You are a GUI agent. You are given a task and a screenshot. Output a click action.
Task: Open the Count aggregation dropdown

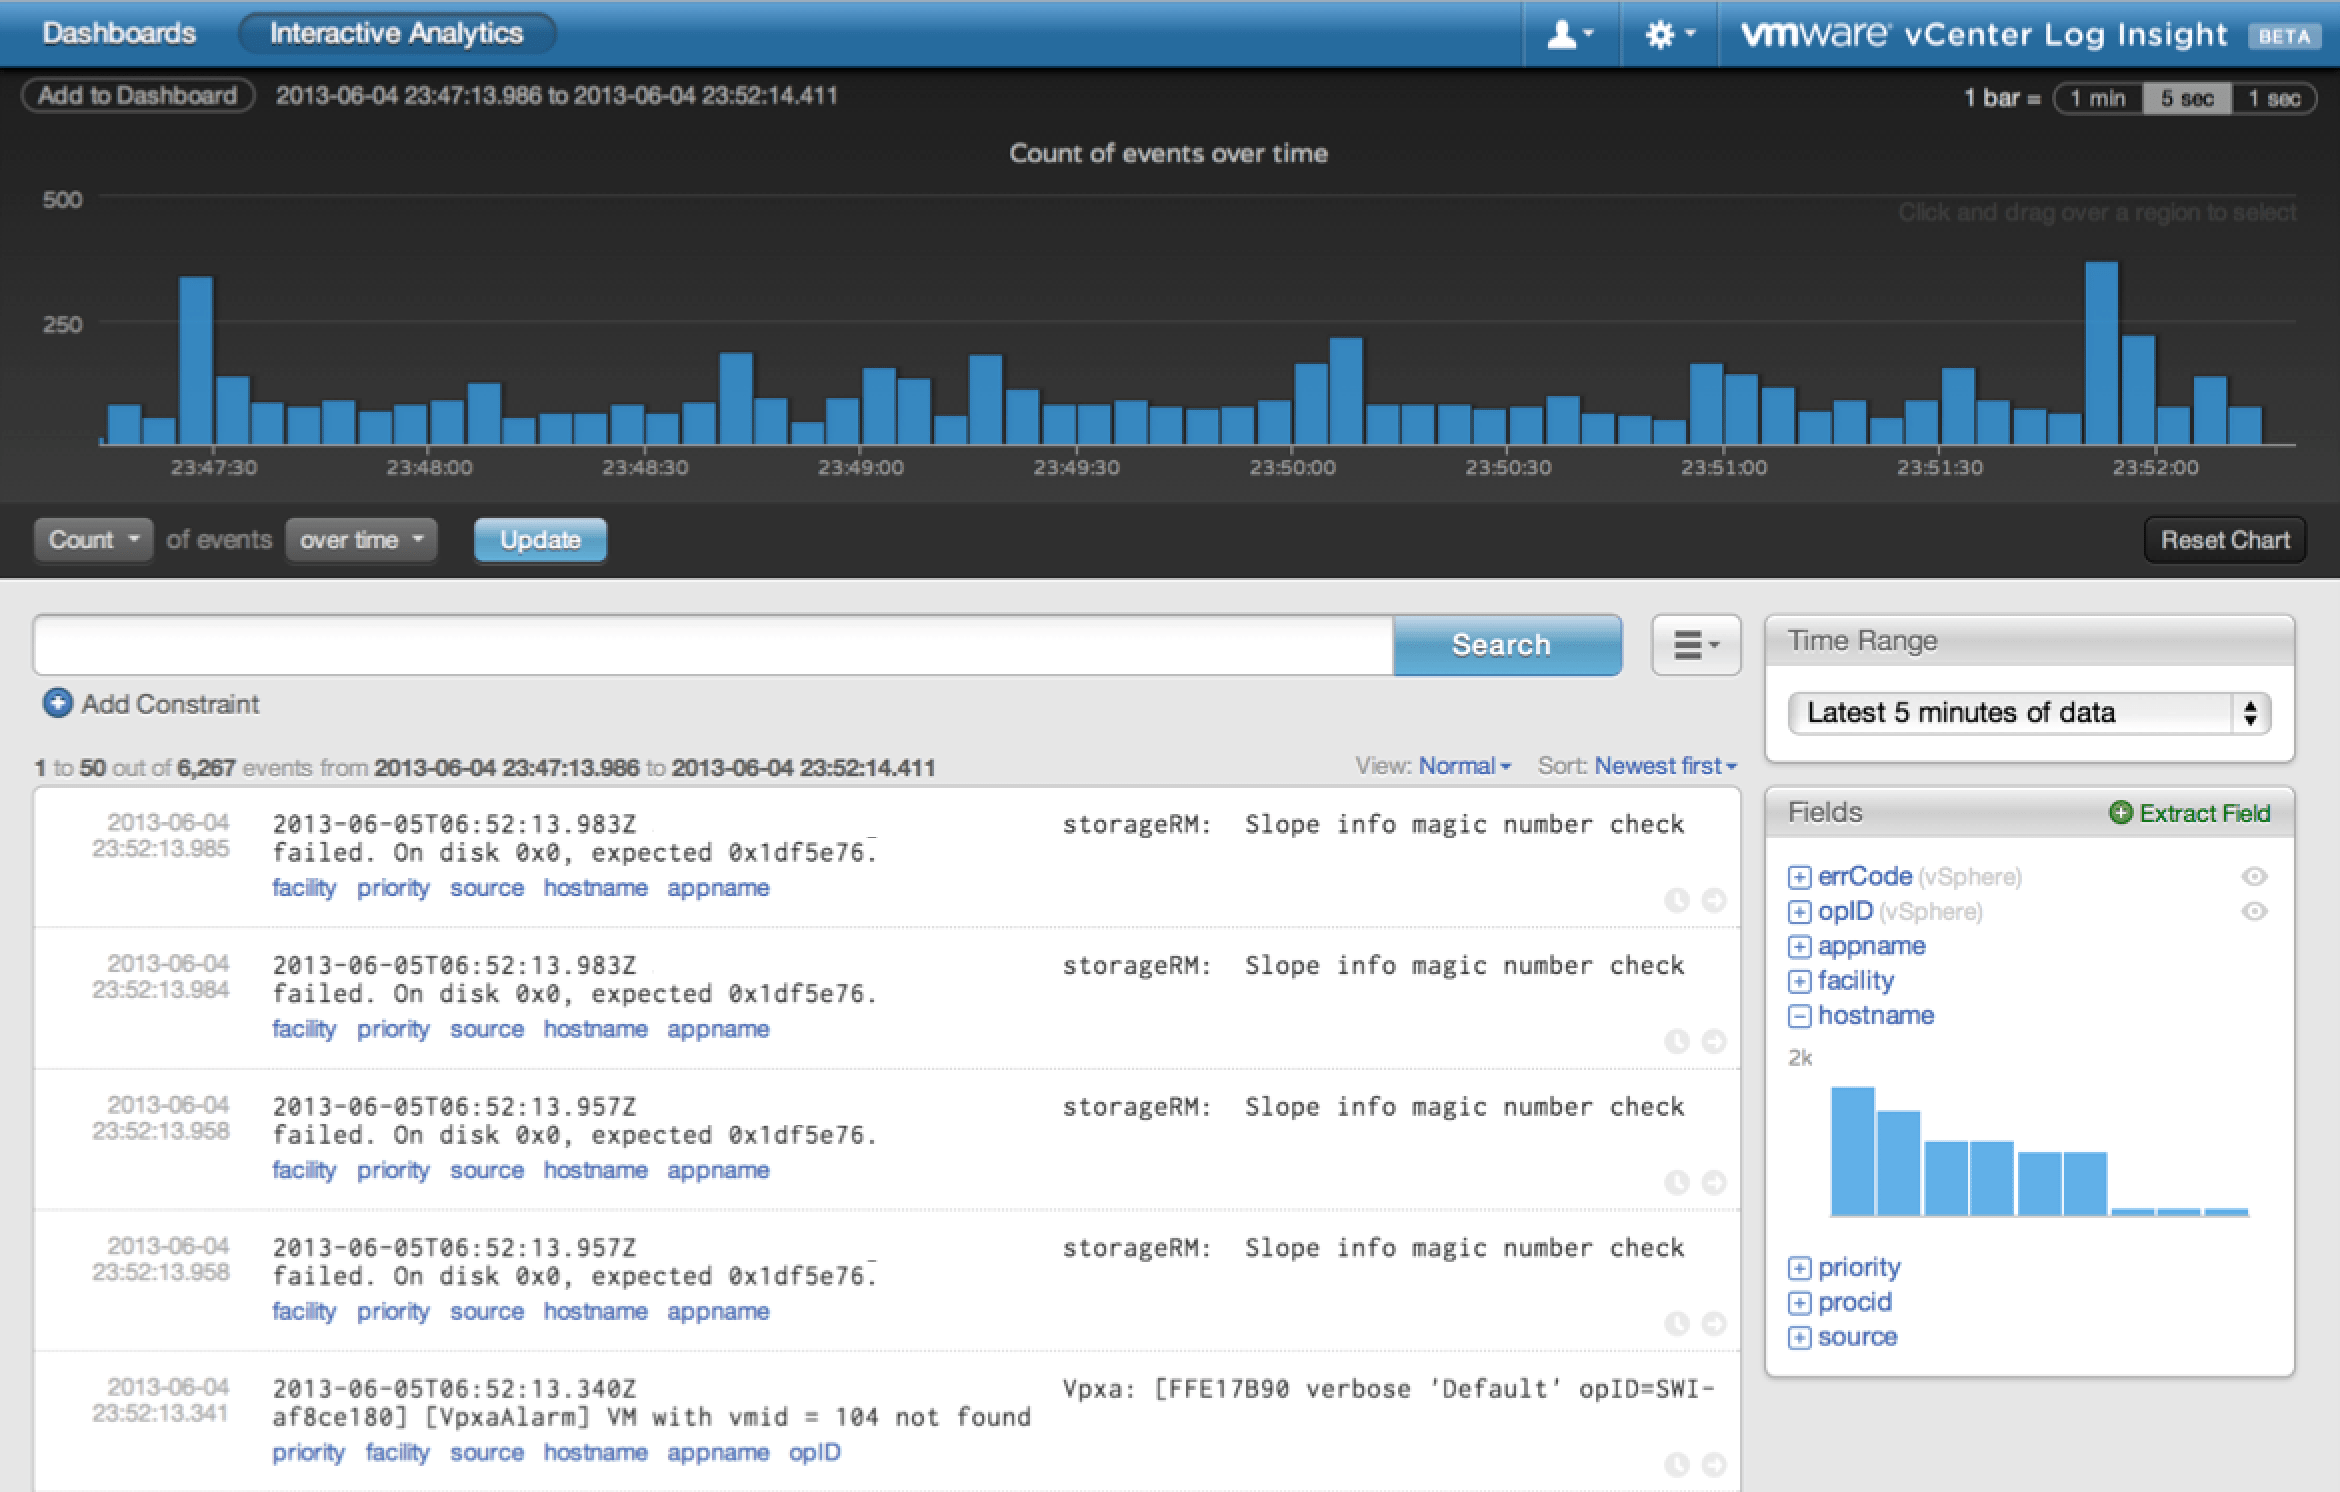tap(93, 540)
